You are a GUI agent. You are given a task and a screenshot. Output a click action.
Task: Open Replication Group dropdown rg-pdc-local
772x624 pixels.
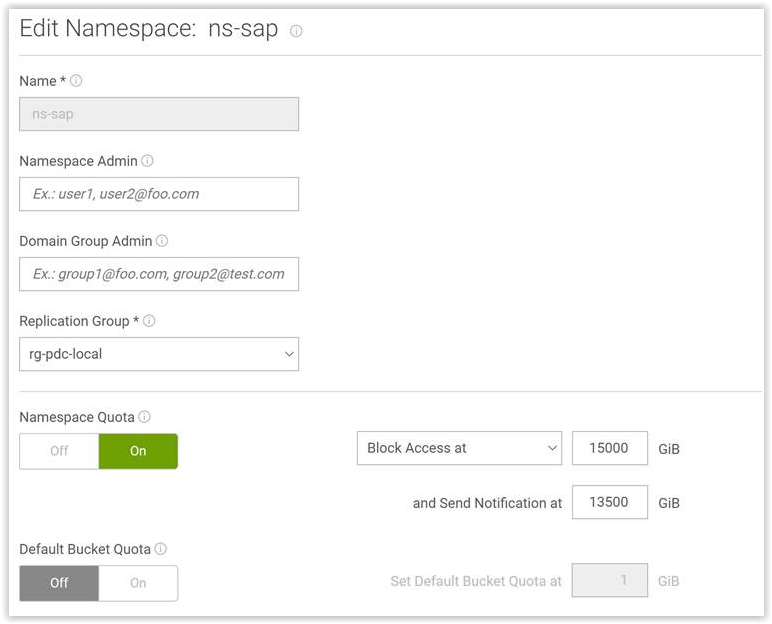[x=159, y=354]
